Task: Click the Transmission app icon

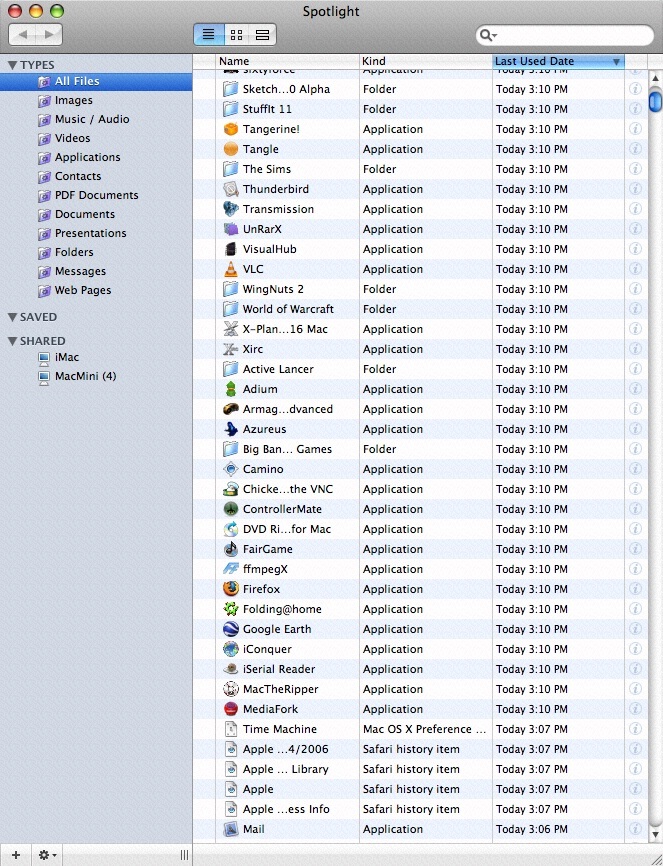Action: point(230,209)
